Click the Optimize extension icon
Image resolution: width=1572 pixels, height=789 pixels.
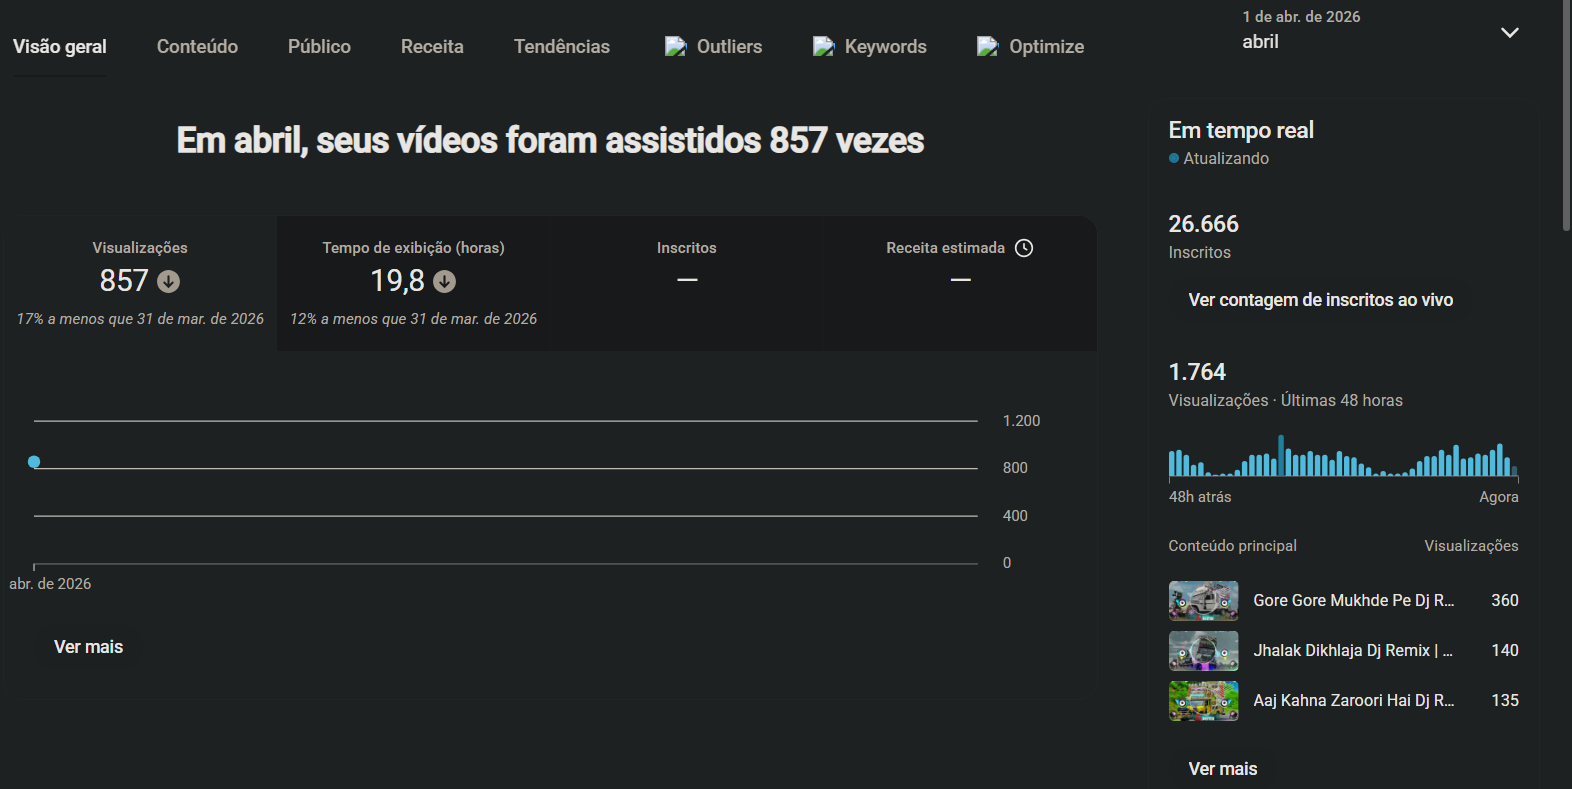pyautogui.click(x=987, y=47)
